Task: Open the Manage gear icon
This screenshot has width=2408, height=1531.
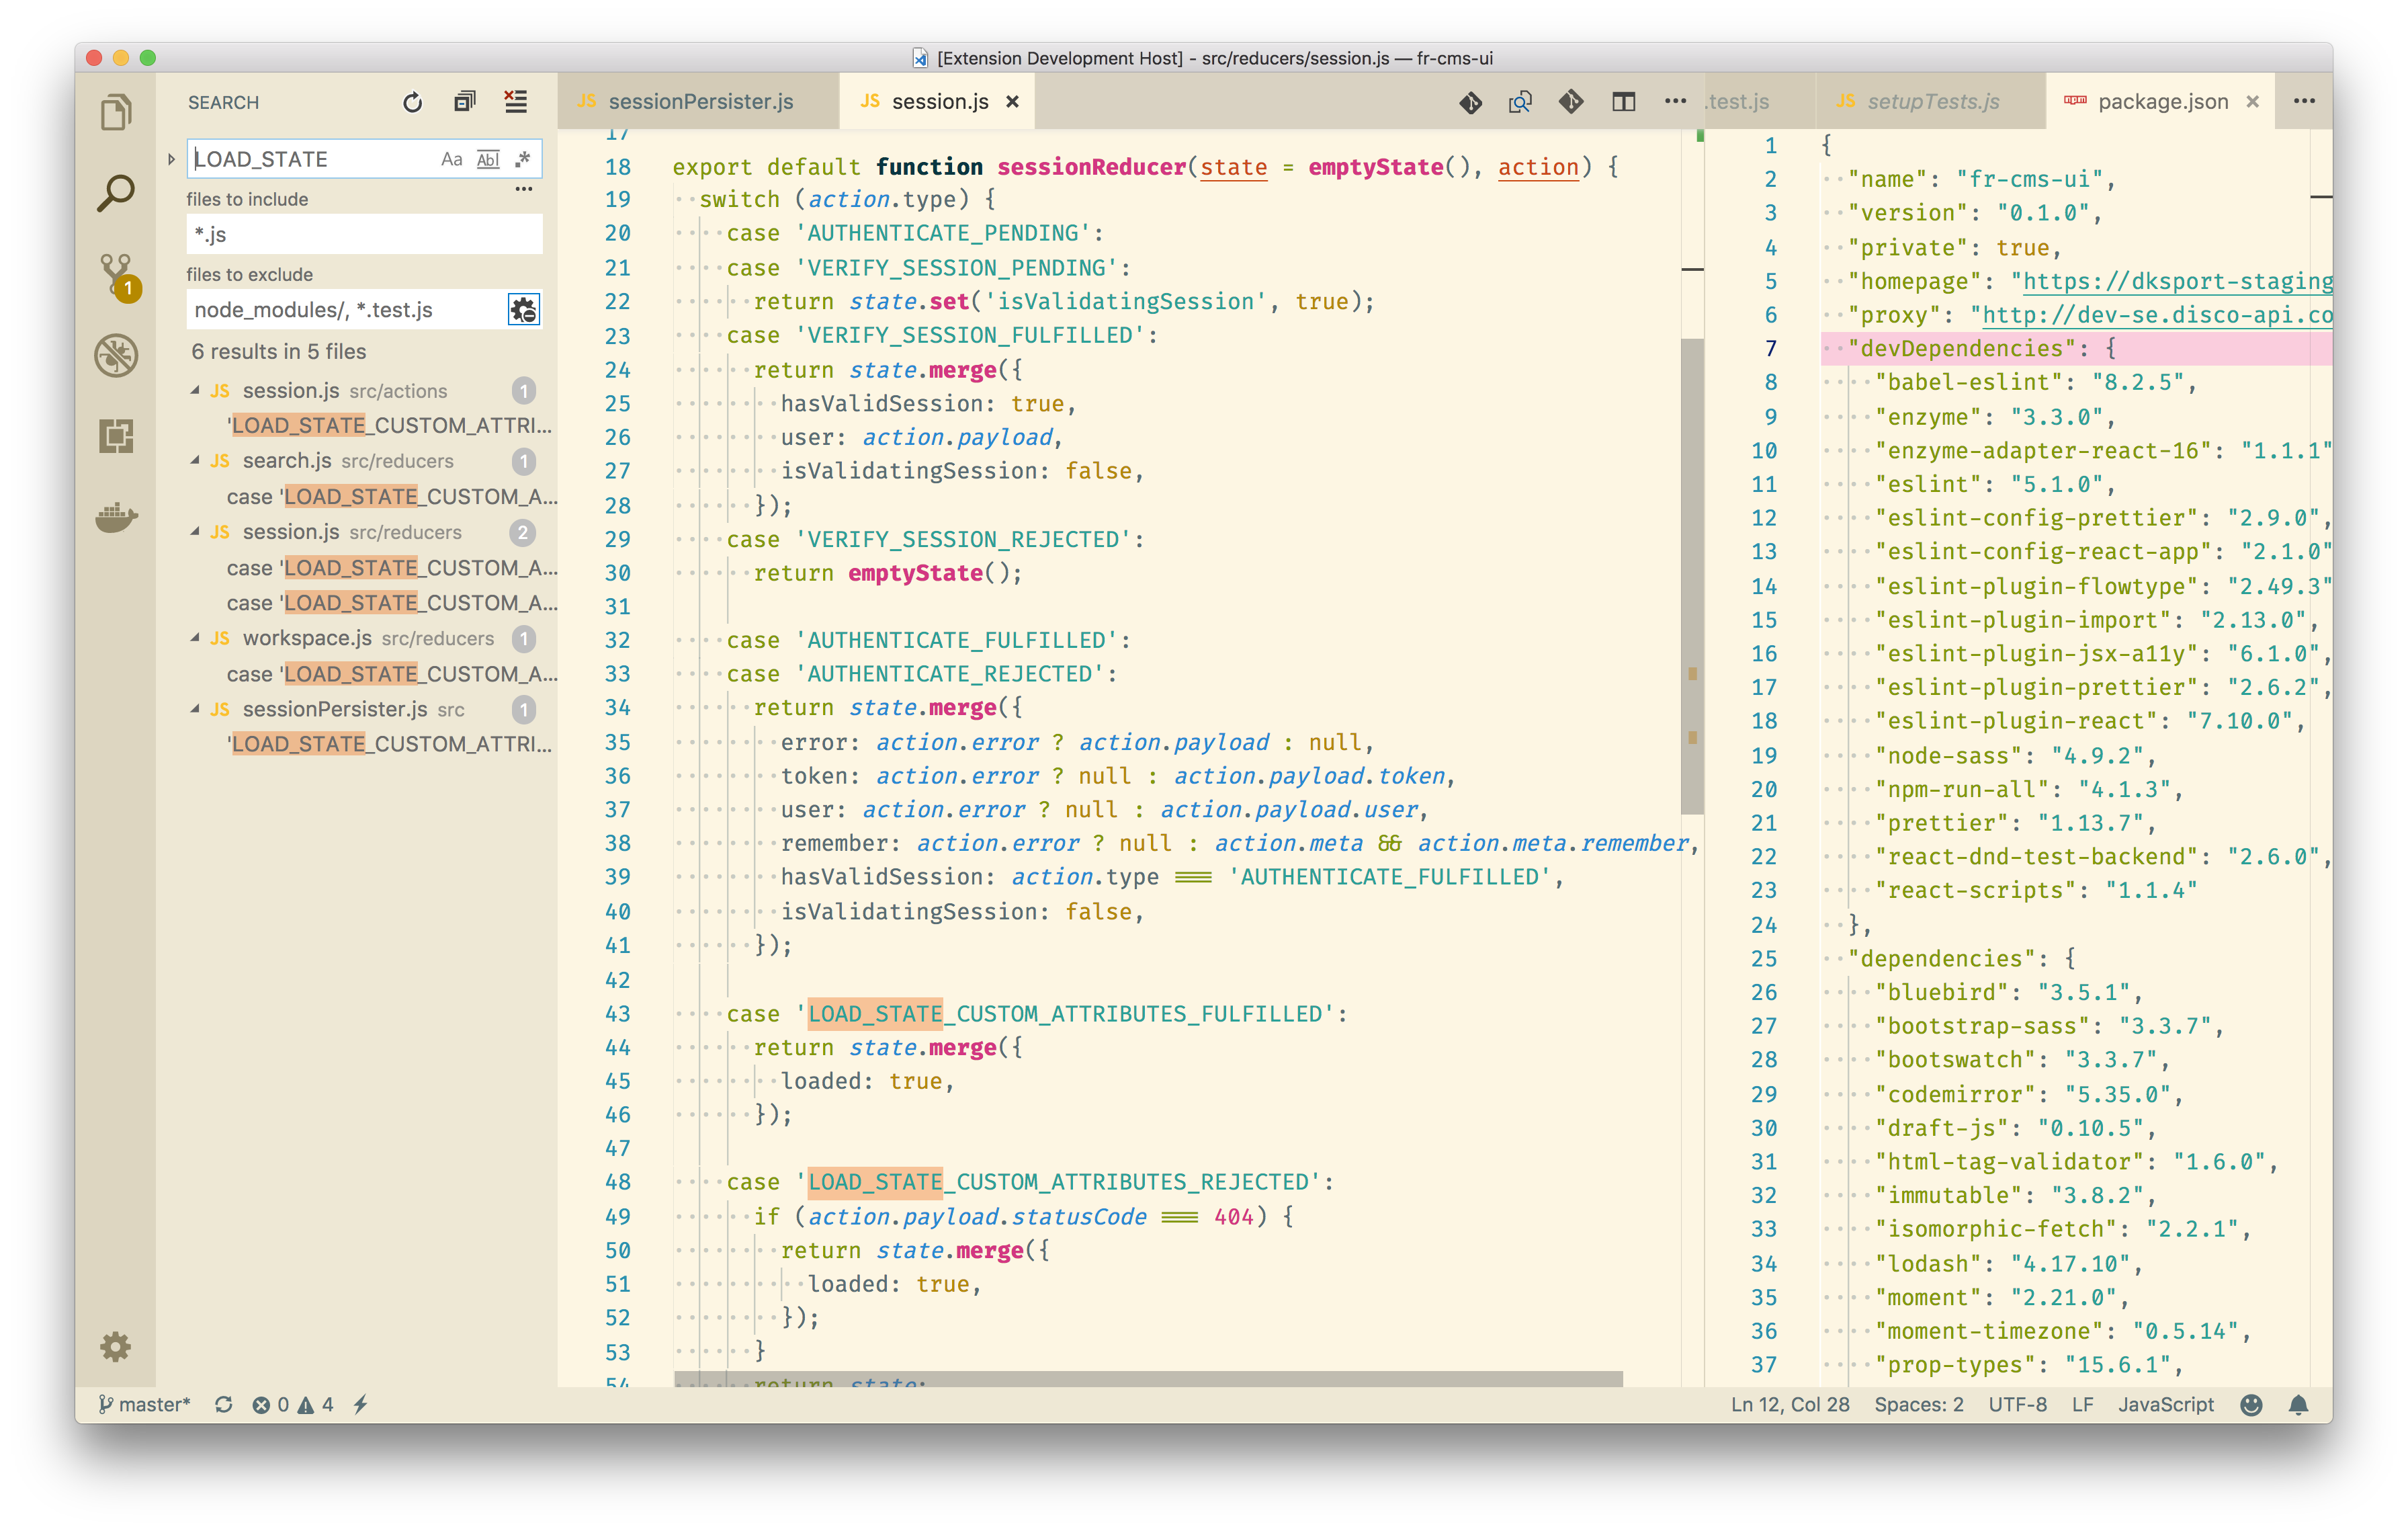Action: coord(116,1346)
